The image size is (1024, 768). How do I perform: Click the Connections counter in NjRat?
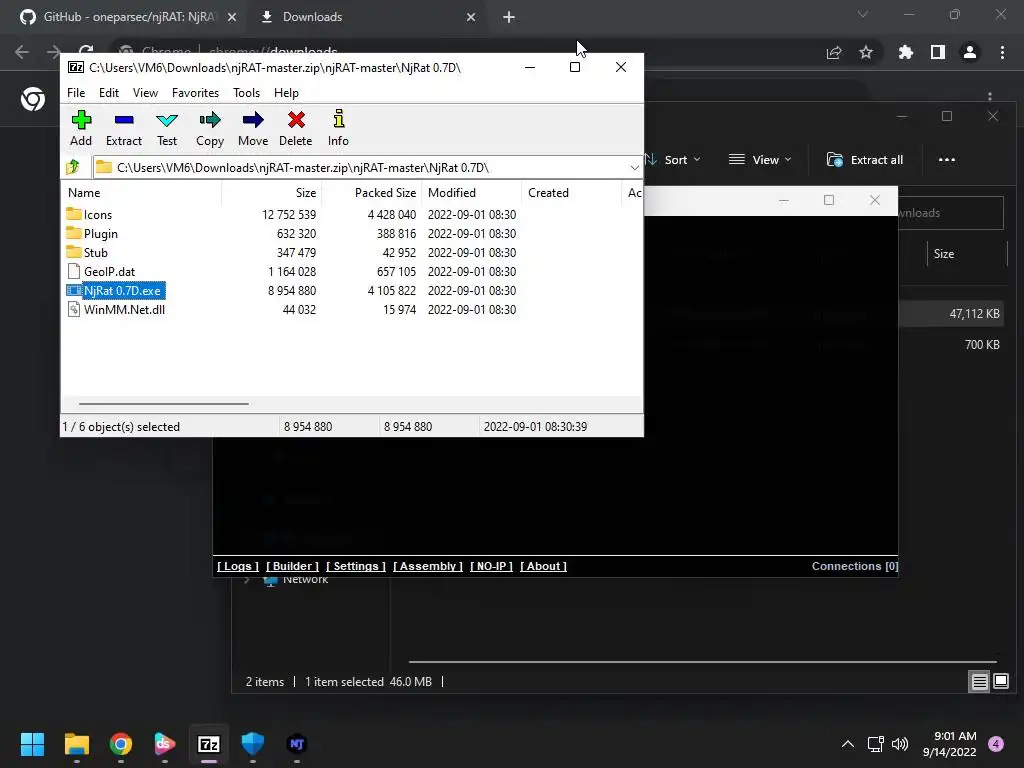[855, 566]
